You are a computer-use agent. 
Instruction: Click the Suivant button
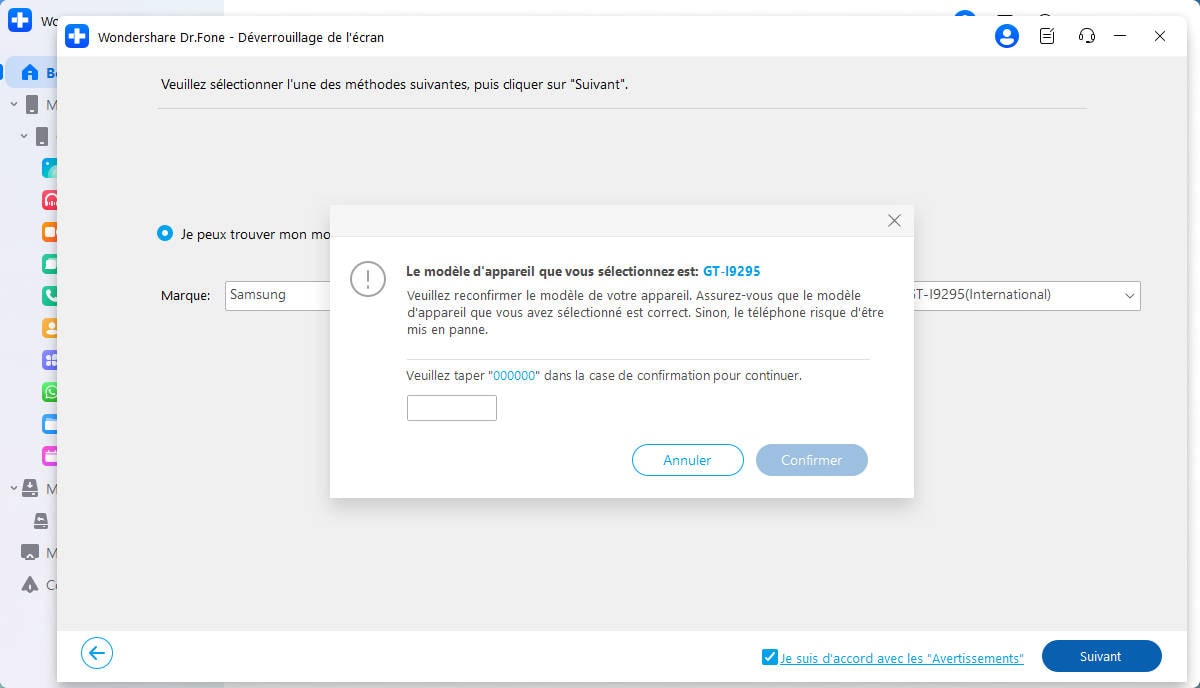(1101, 656)
